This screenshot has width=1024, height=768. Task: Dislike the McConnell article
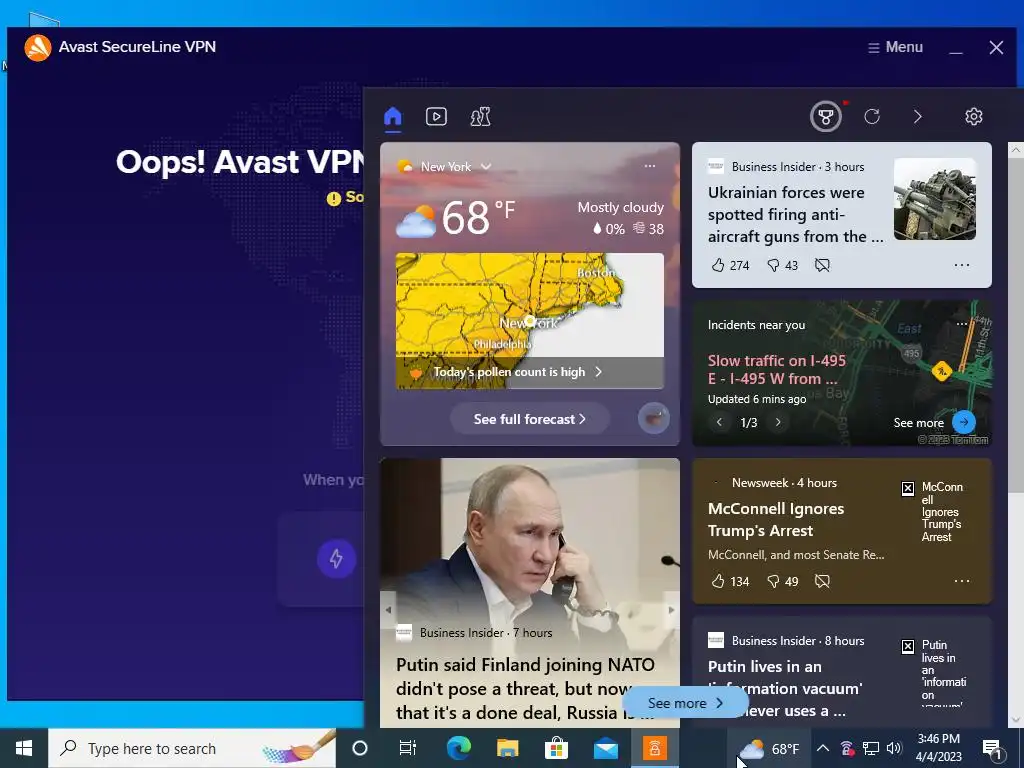(782, 581)
